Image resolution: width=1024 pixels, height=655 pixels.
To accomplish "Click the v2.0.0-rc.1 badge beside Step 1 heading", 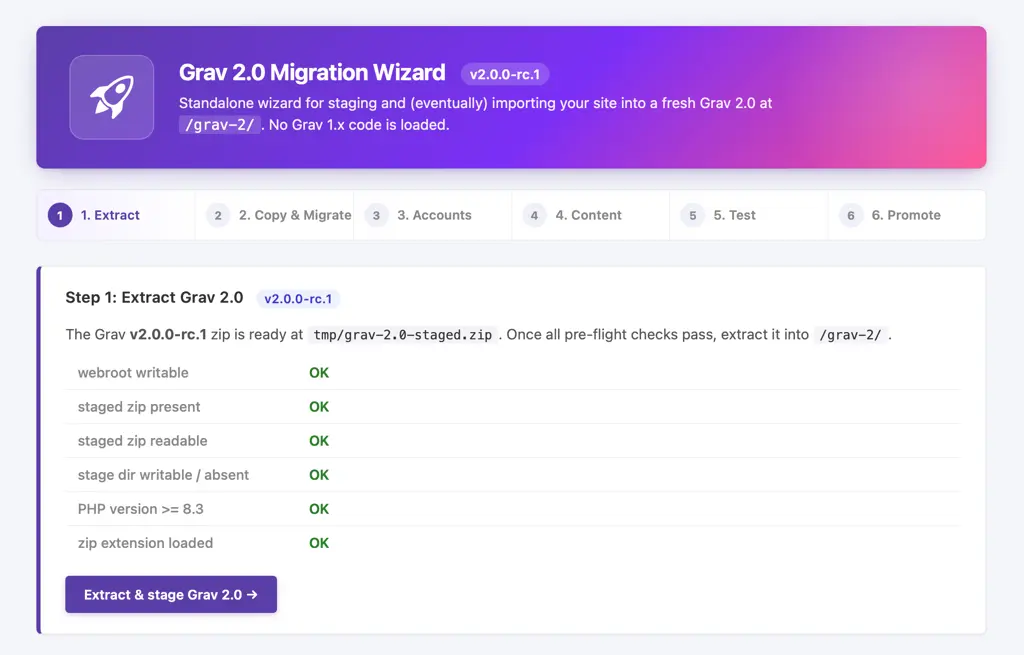I will (x=298, y=298).
